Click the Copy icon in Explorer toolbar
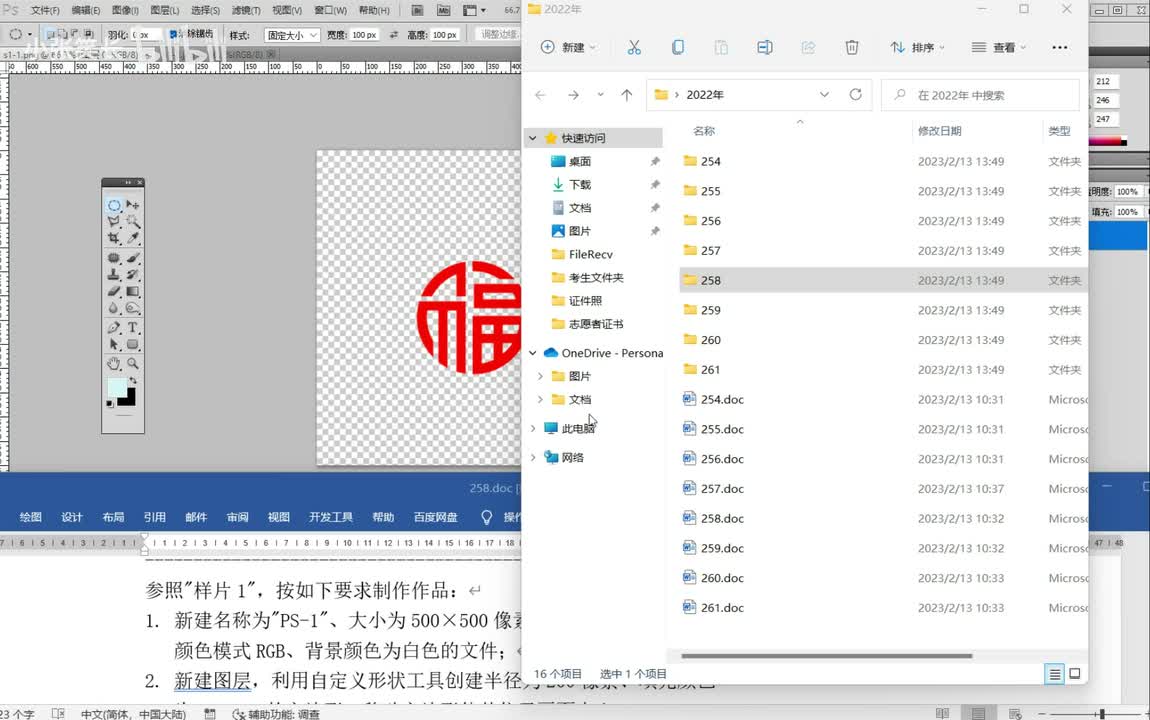The height and width of the screenshot is (720, 1150). tap(678, 48)
